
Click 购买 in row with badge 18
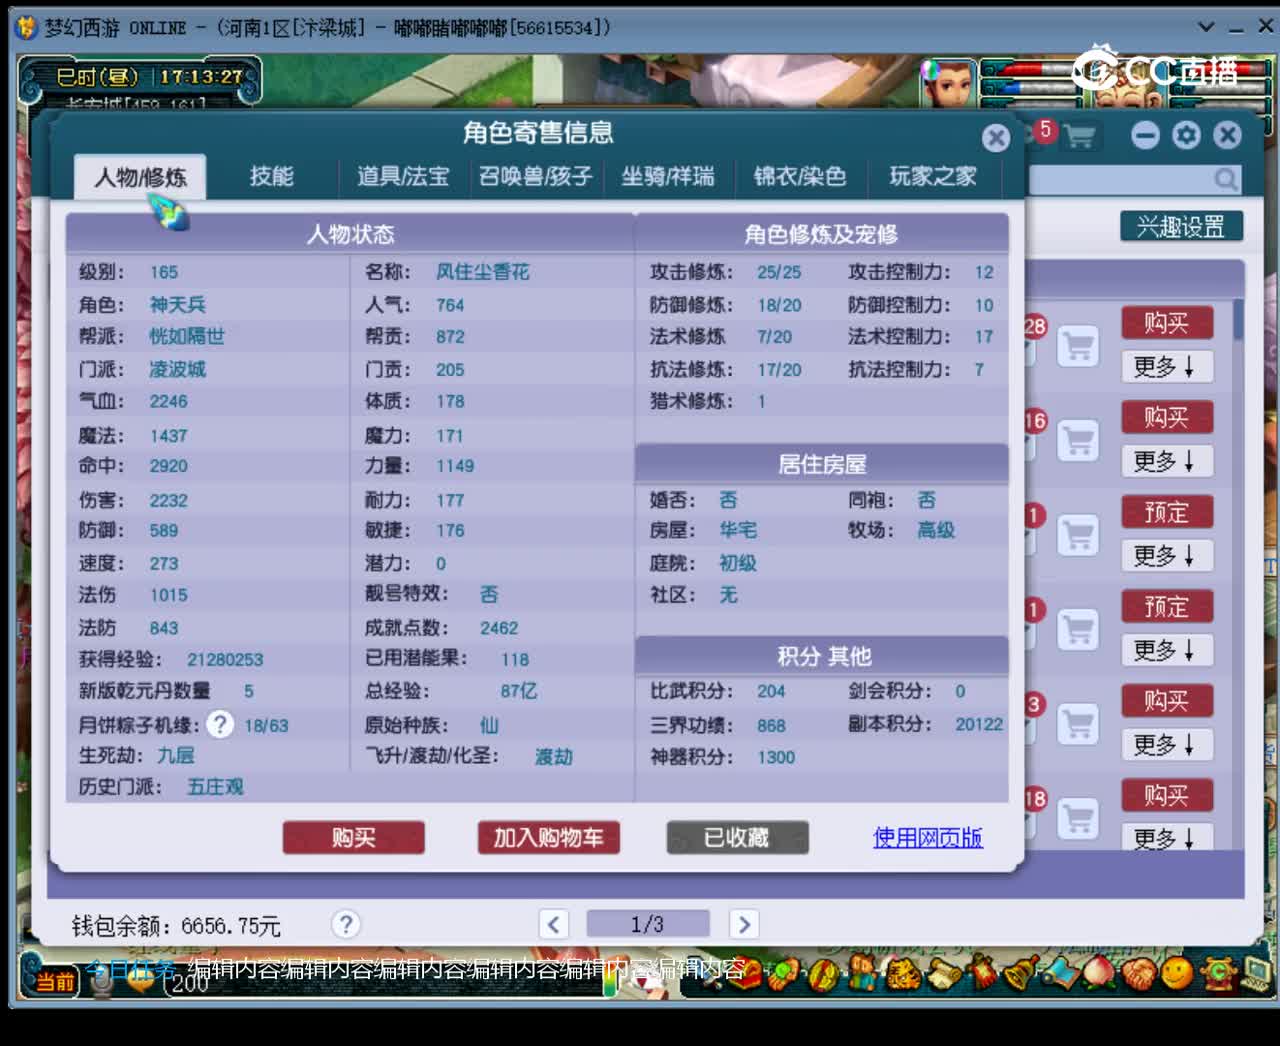pyautogui.click(x=1166, y=795)
